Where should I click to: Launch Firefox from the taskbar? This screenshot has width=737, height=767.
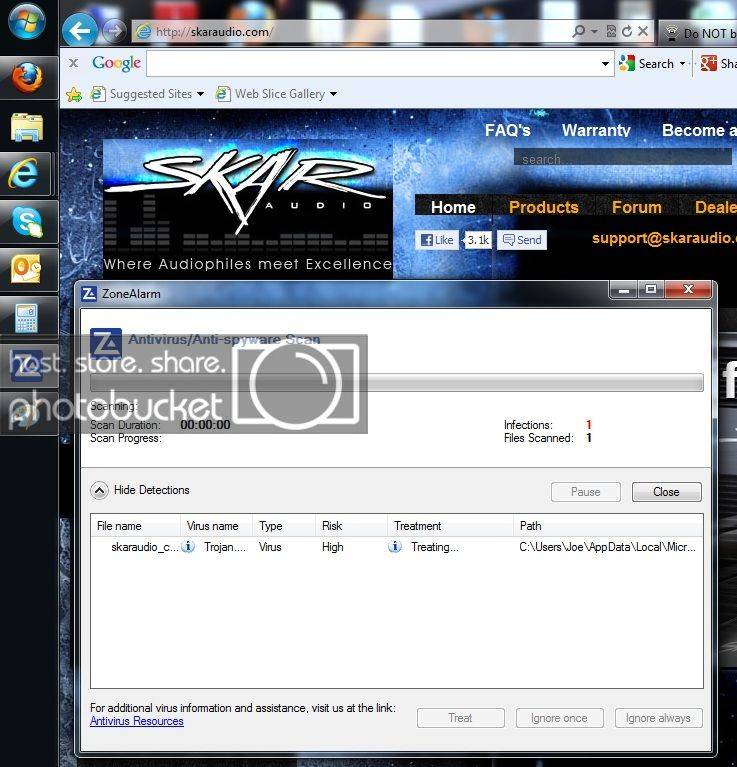pyautogui.click(x=27, y=77)
